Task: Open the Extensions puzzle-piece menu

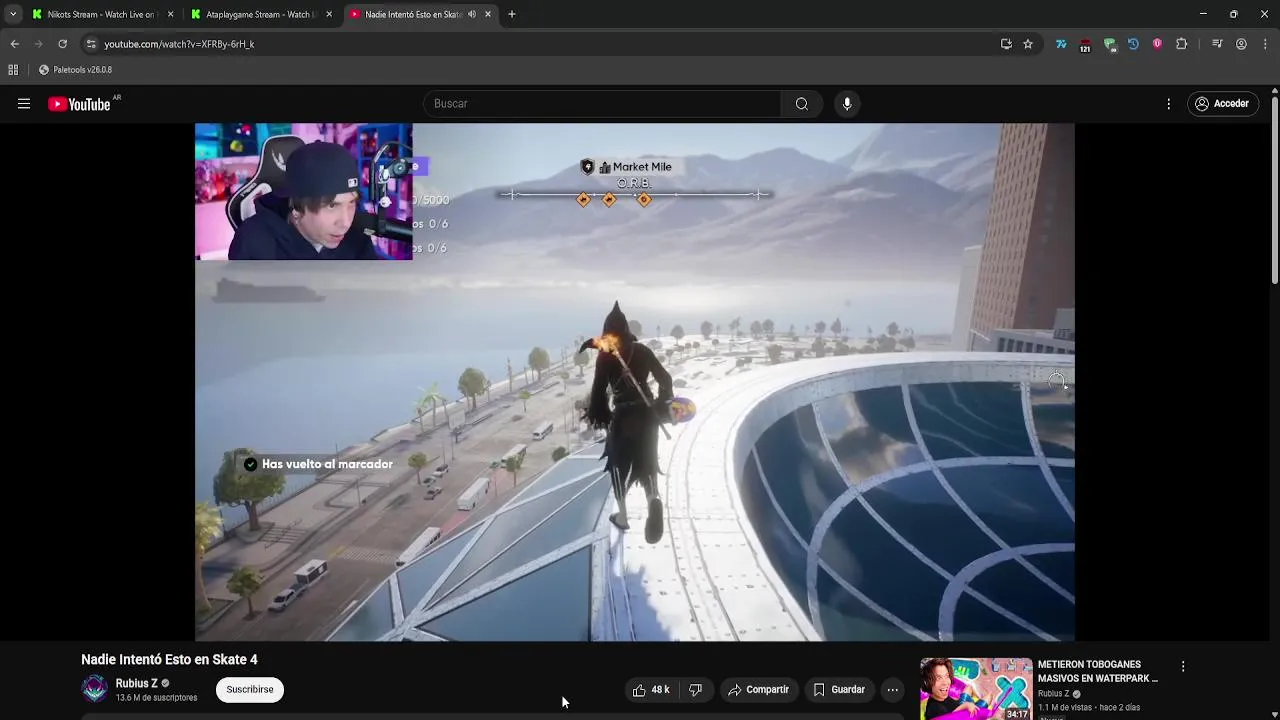Action: coord(1182,44)
